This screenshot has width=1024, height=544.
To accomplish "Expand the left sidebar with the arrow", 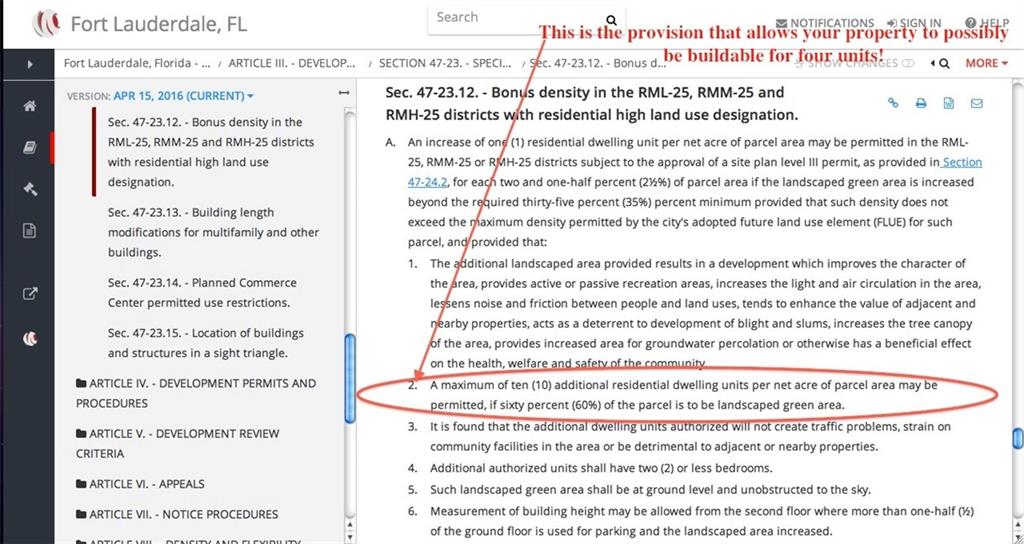I will coord(30,64).
